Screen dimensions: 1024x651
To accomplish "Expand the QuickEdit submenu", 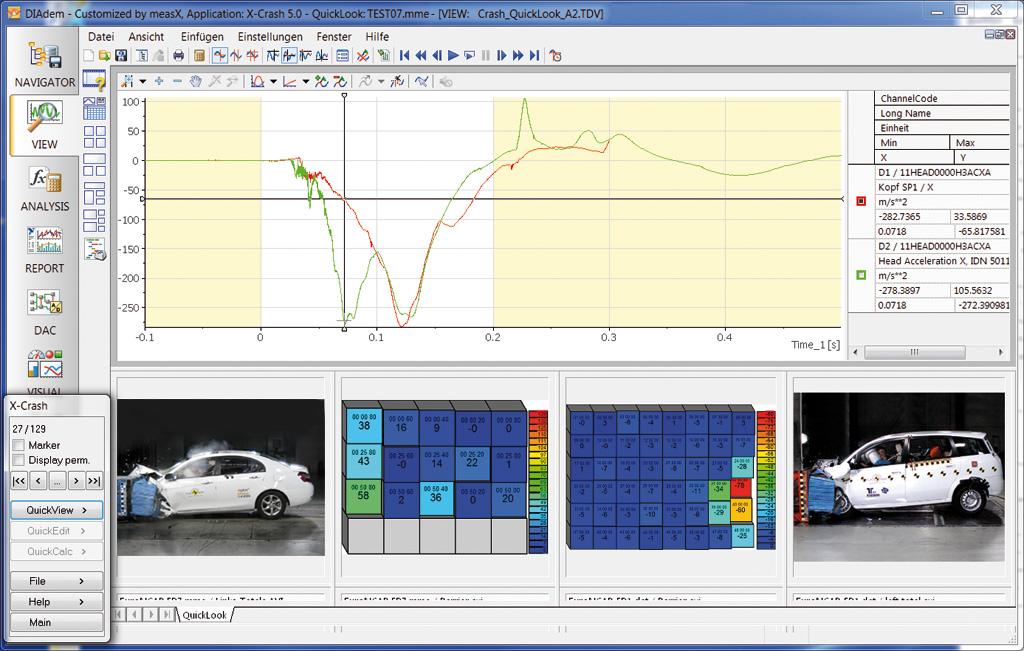I will point(57,531).
